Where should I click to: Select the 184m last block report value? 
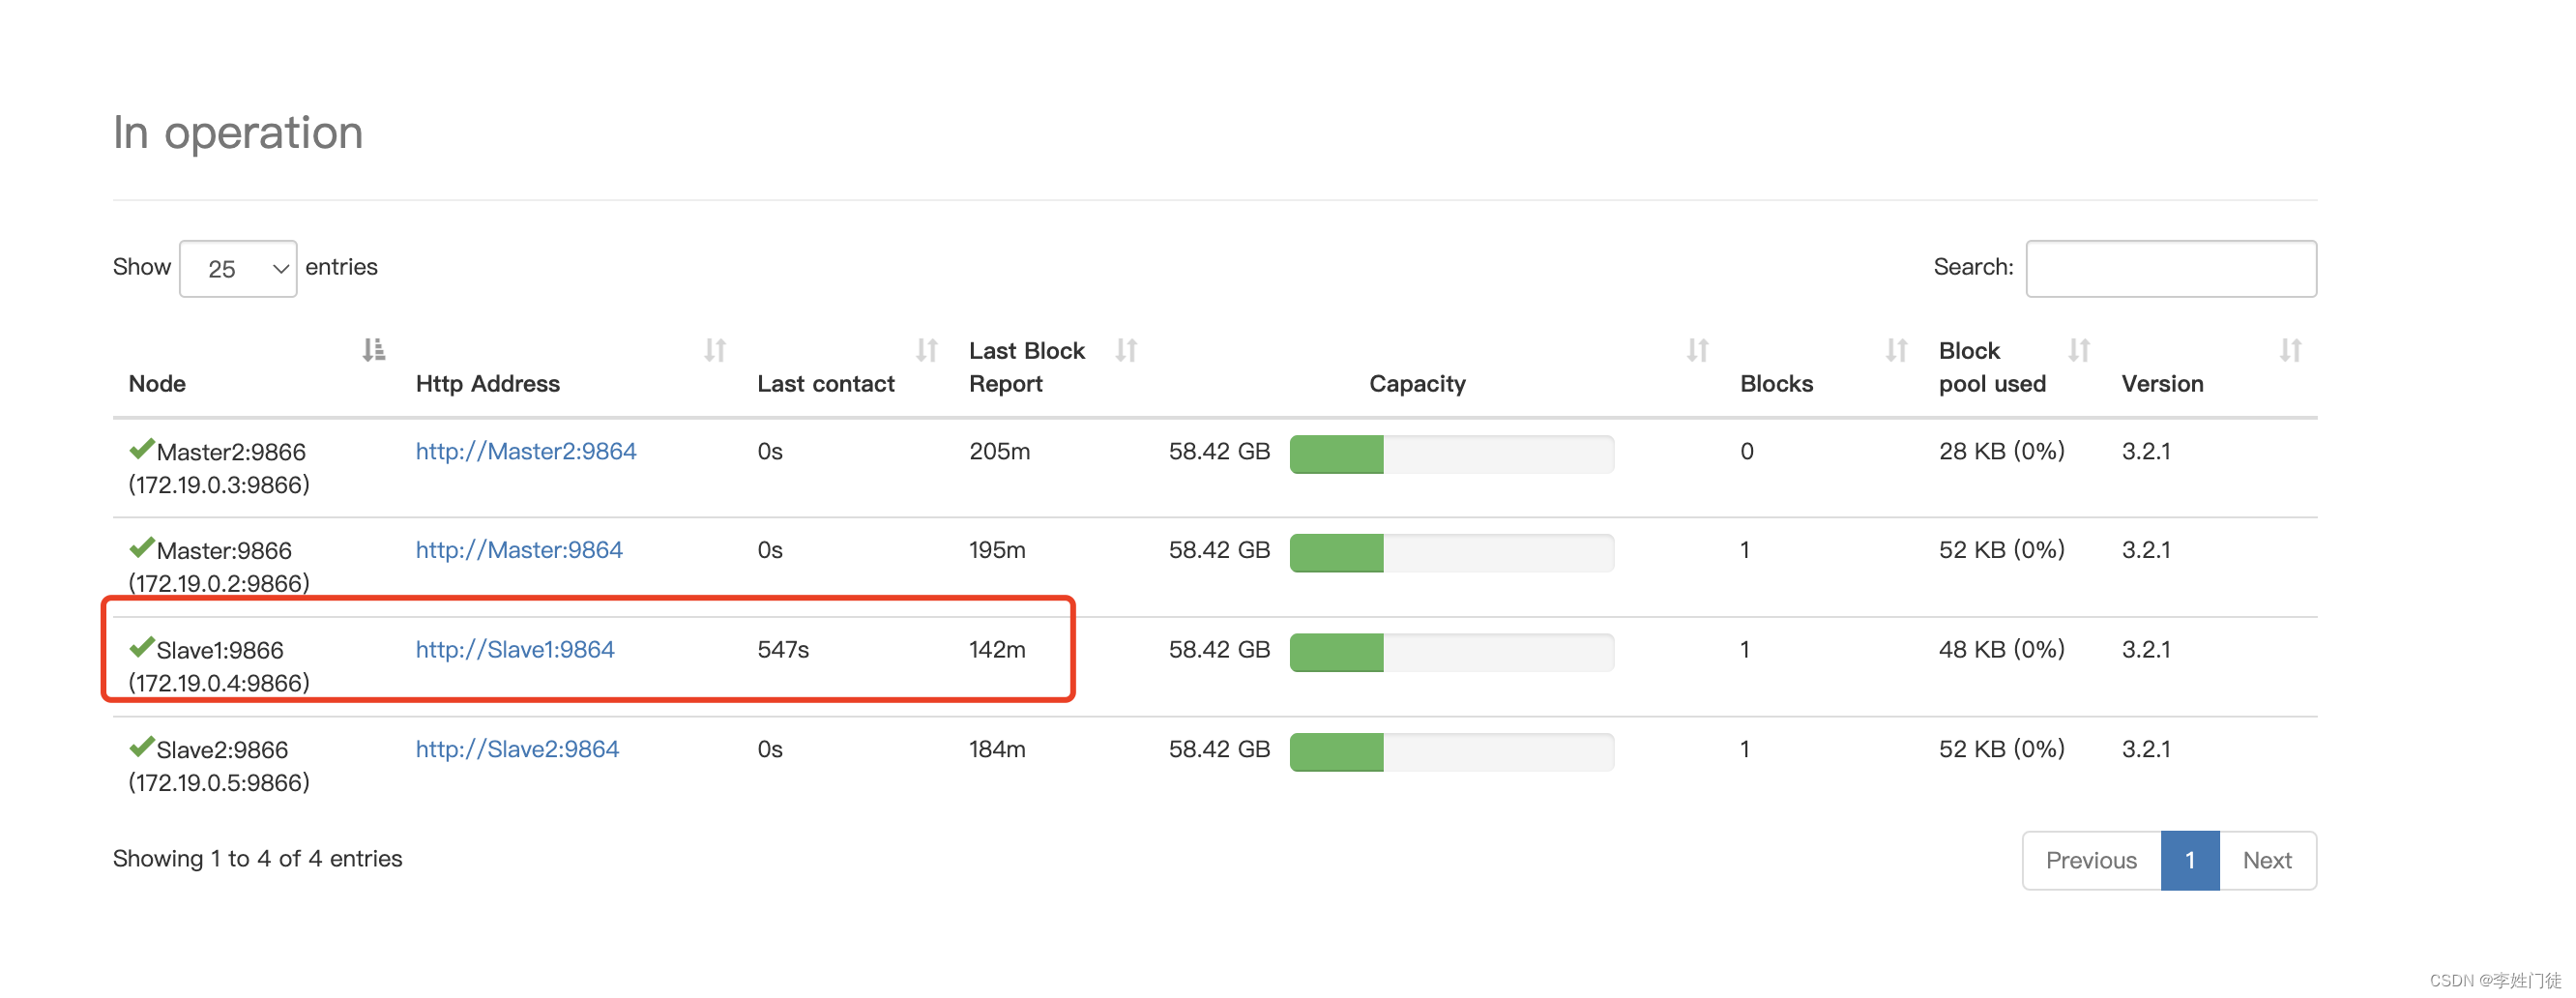[x=997, y=749]
